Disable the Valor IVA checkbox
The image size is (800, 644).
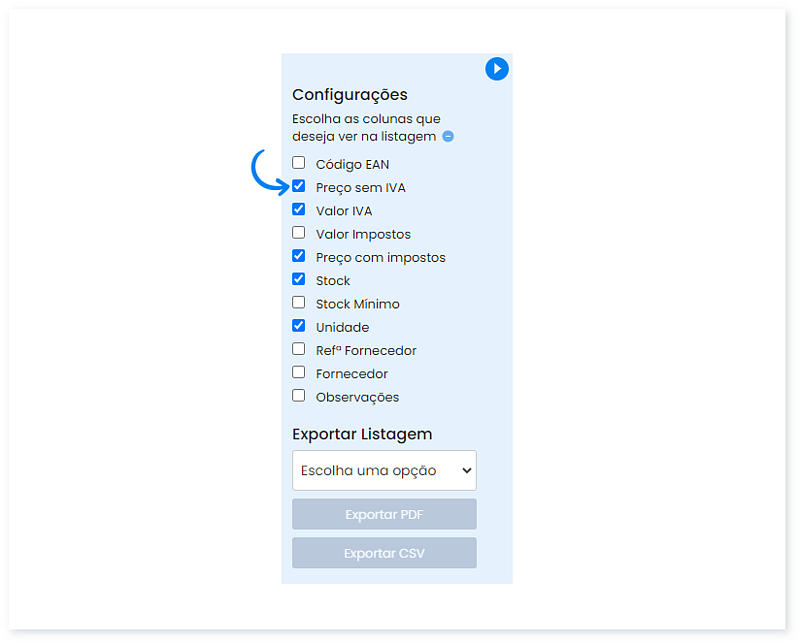click(298, 209)
